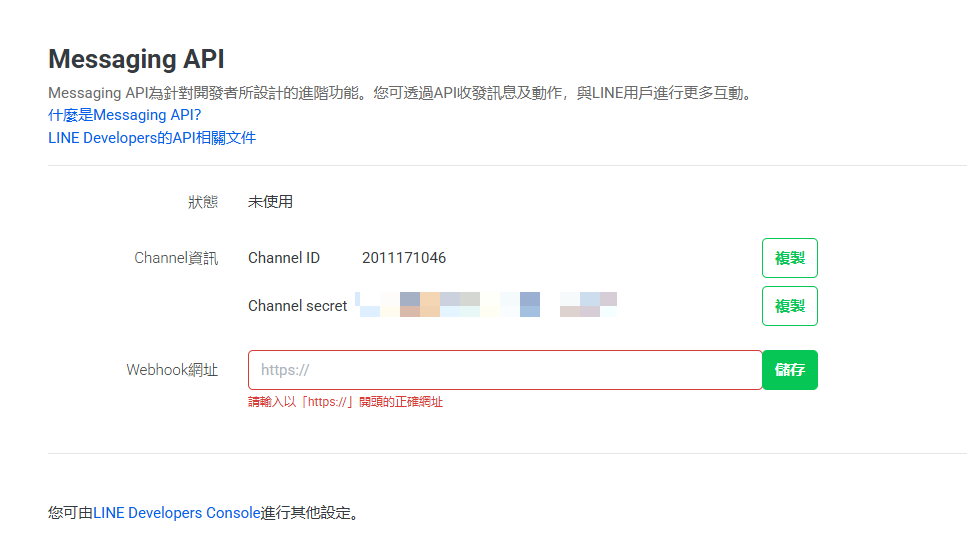
Task: Select the blurred Channel secret value
Action: click(x=486, y=305)
